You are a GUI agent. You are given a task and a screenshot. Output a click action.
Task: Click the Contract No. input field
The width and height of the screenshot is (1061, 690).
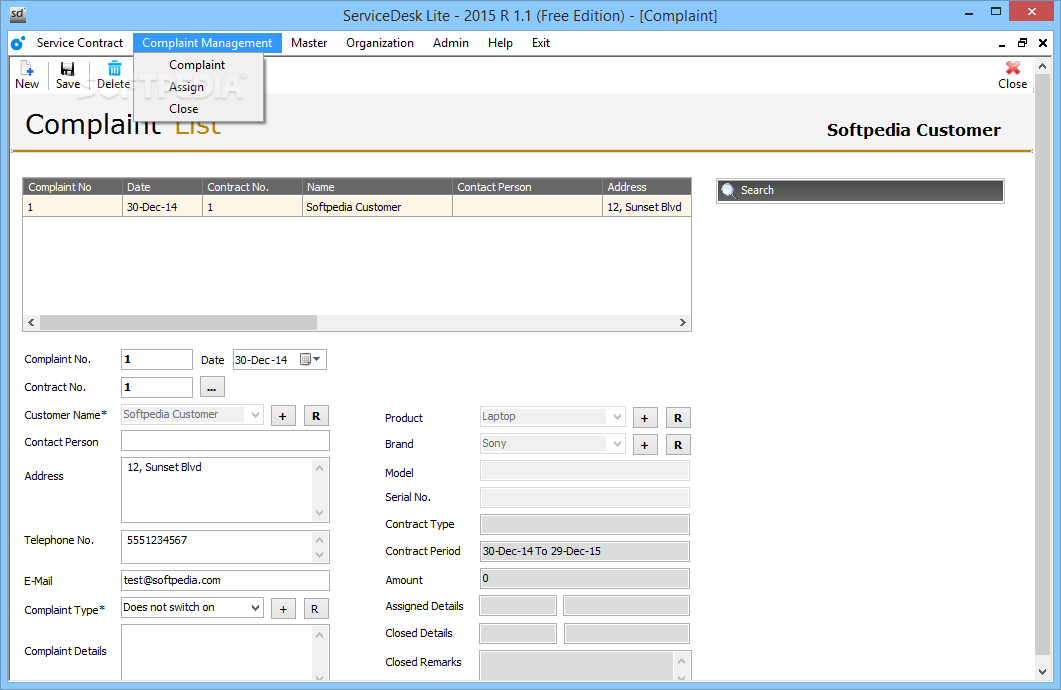[157, 388]
